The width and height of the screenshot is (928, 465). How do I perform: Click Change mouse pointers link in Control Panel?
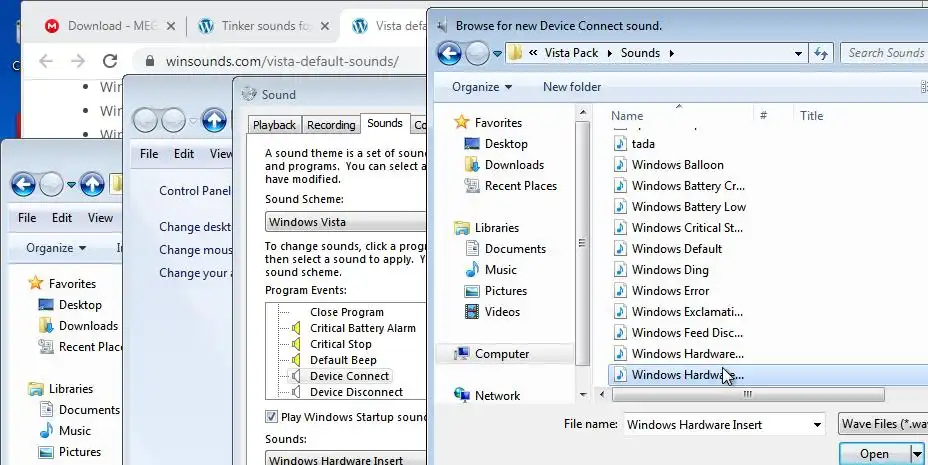195,250
